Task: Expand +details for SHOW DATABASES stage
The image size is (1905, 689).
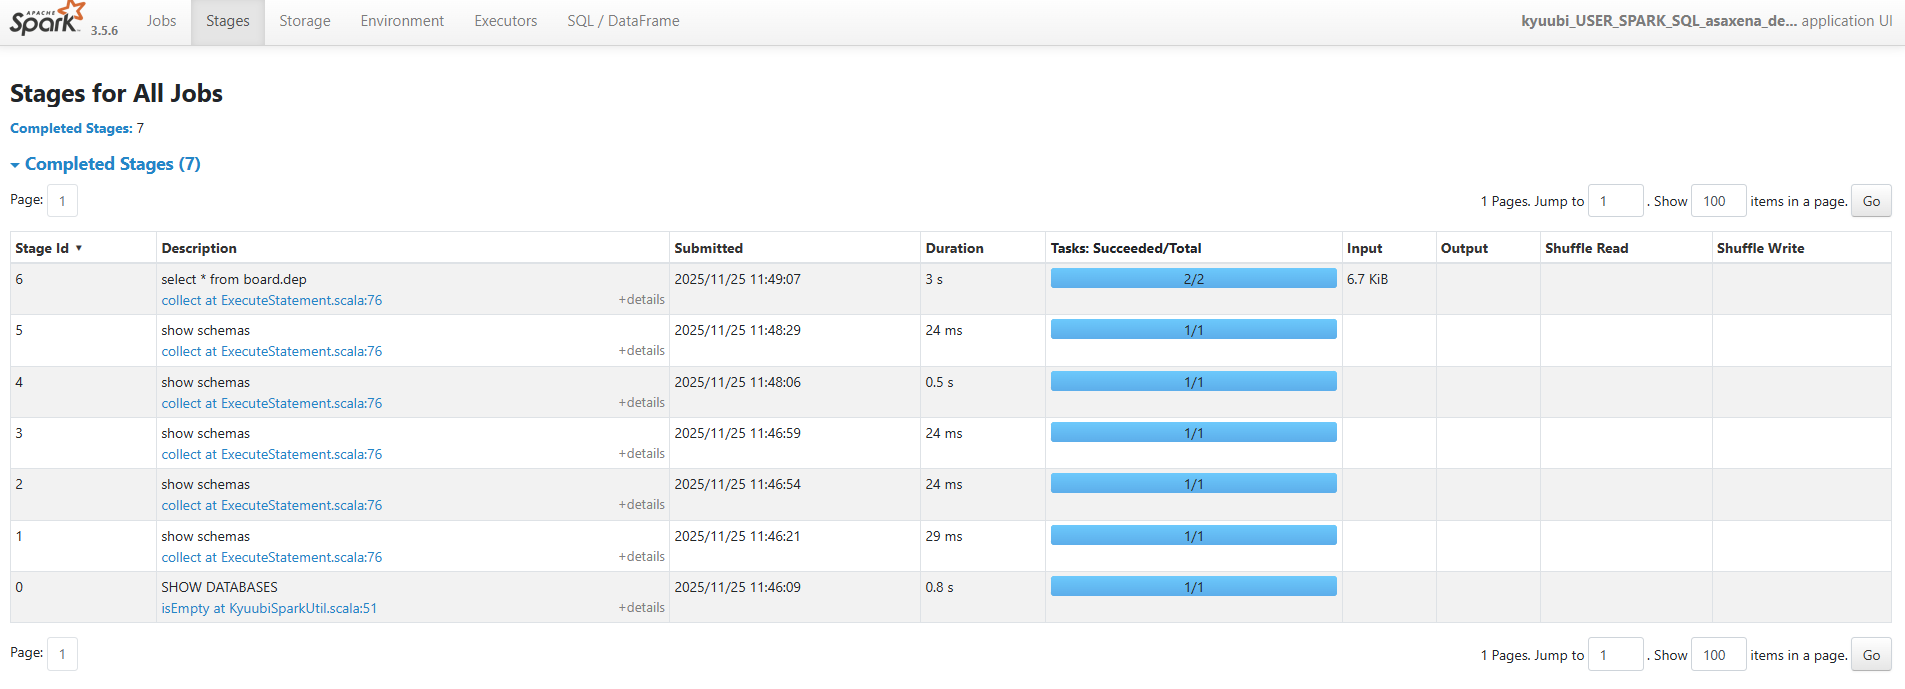Action: [x=641, y=607]
